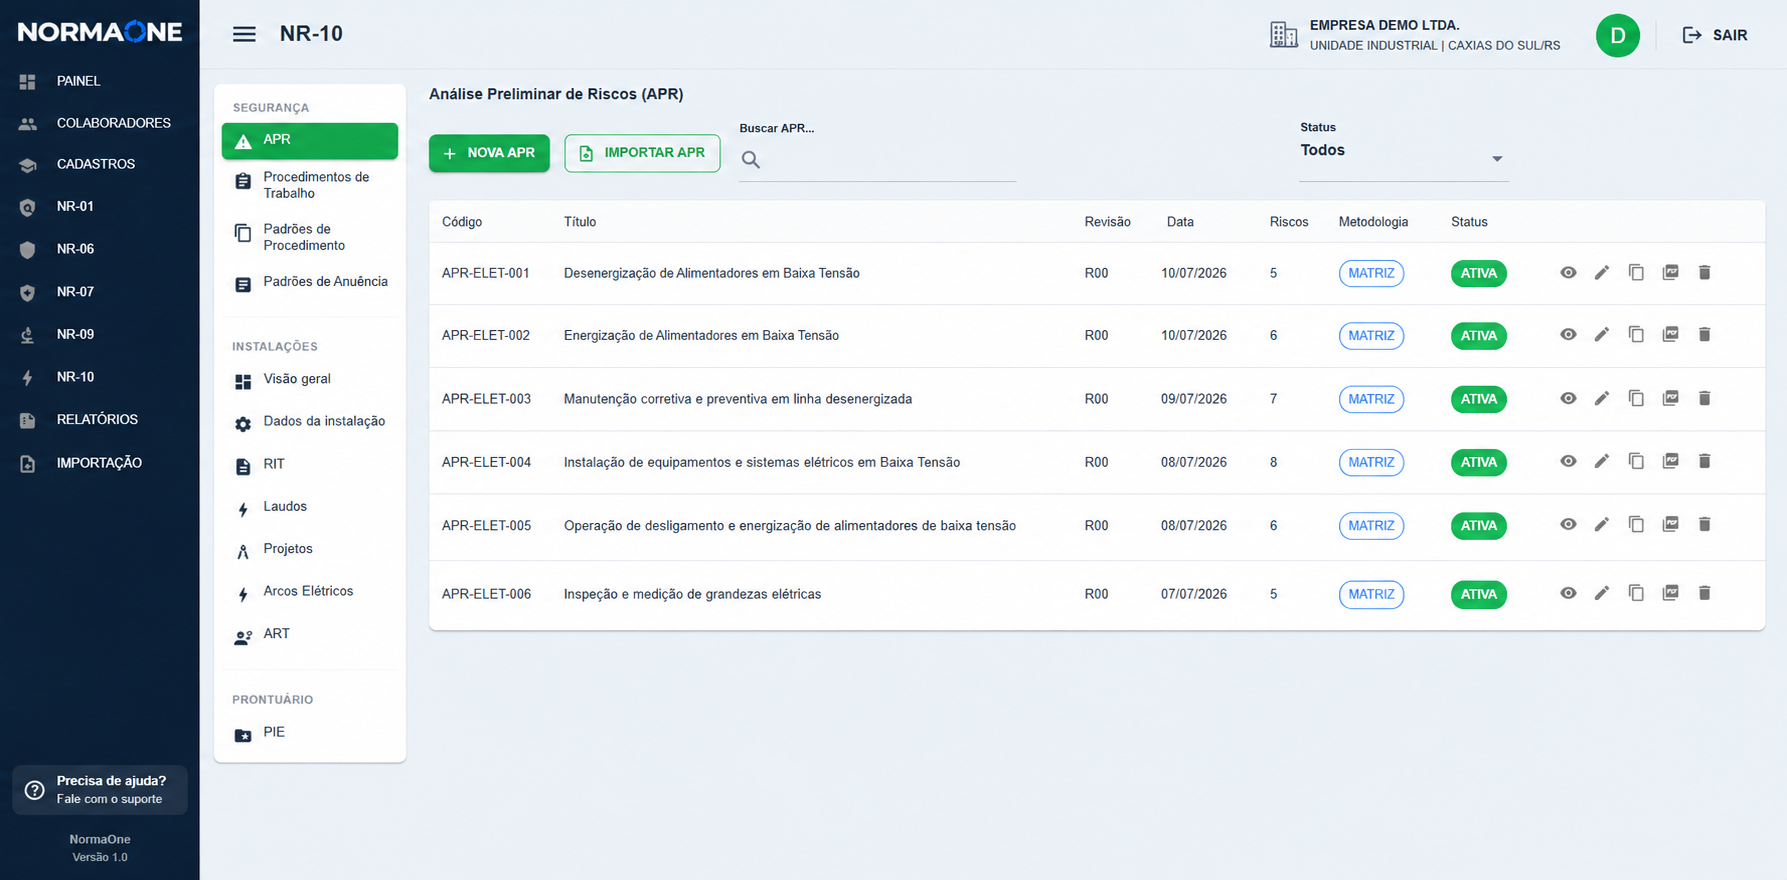Log out with the Sair button

1715,35
